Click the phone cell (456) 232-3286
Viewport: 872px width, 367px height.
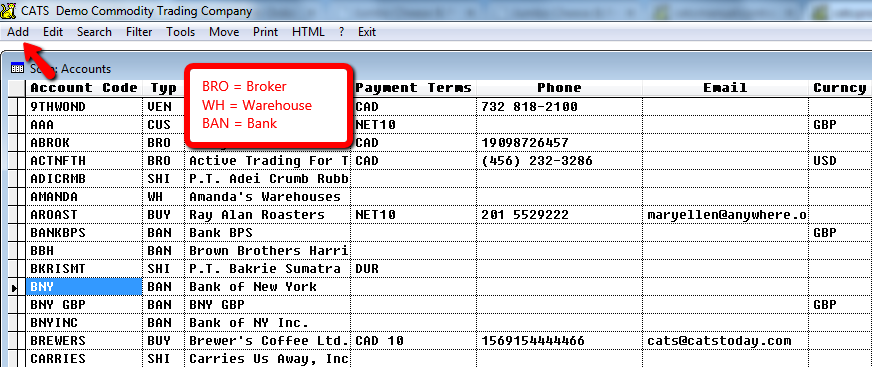click(559, 161)
